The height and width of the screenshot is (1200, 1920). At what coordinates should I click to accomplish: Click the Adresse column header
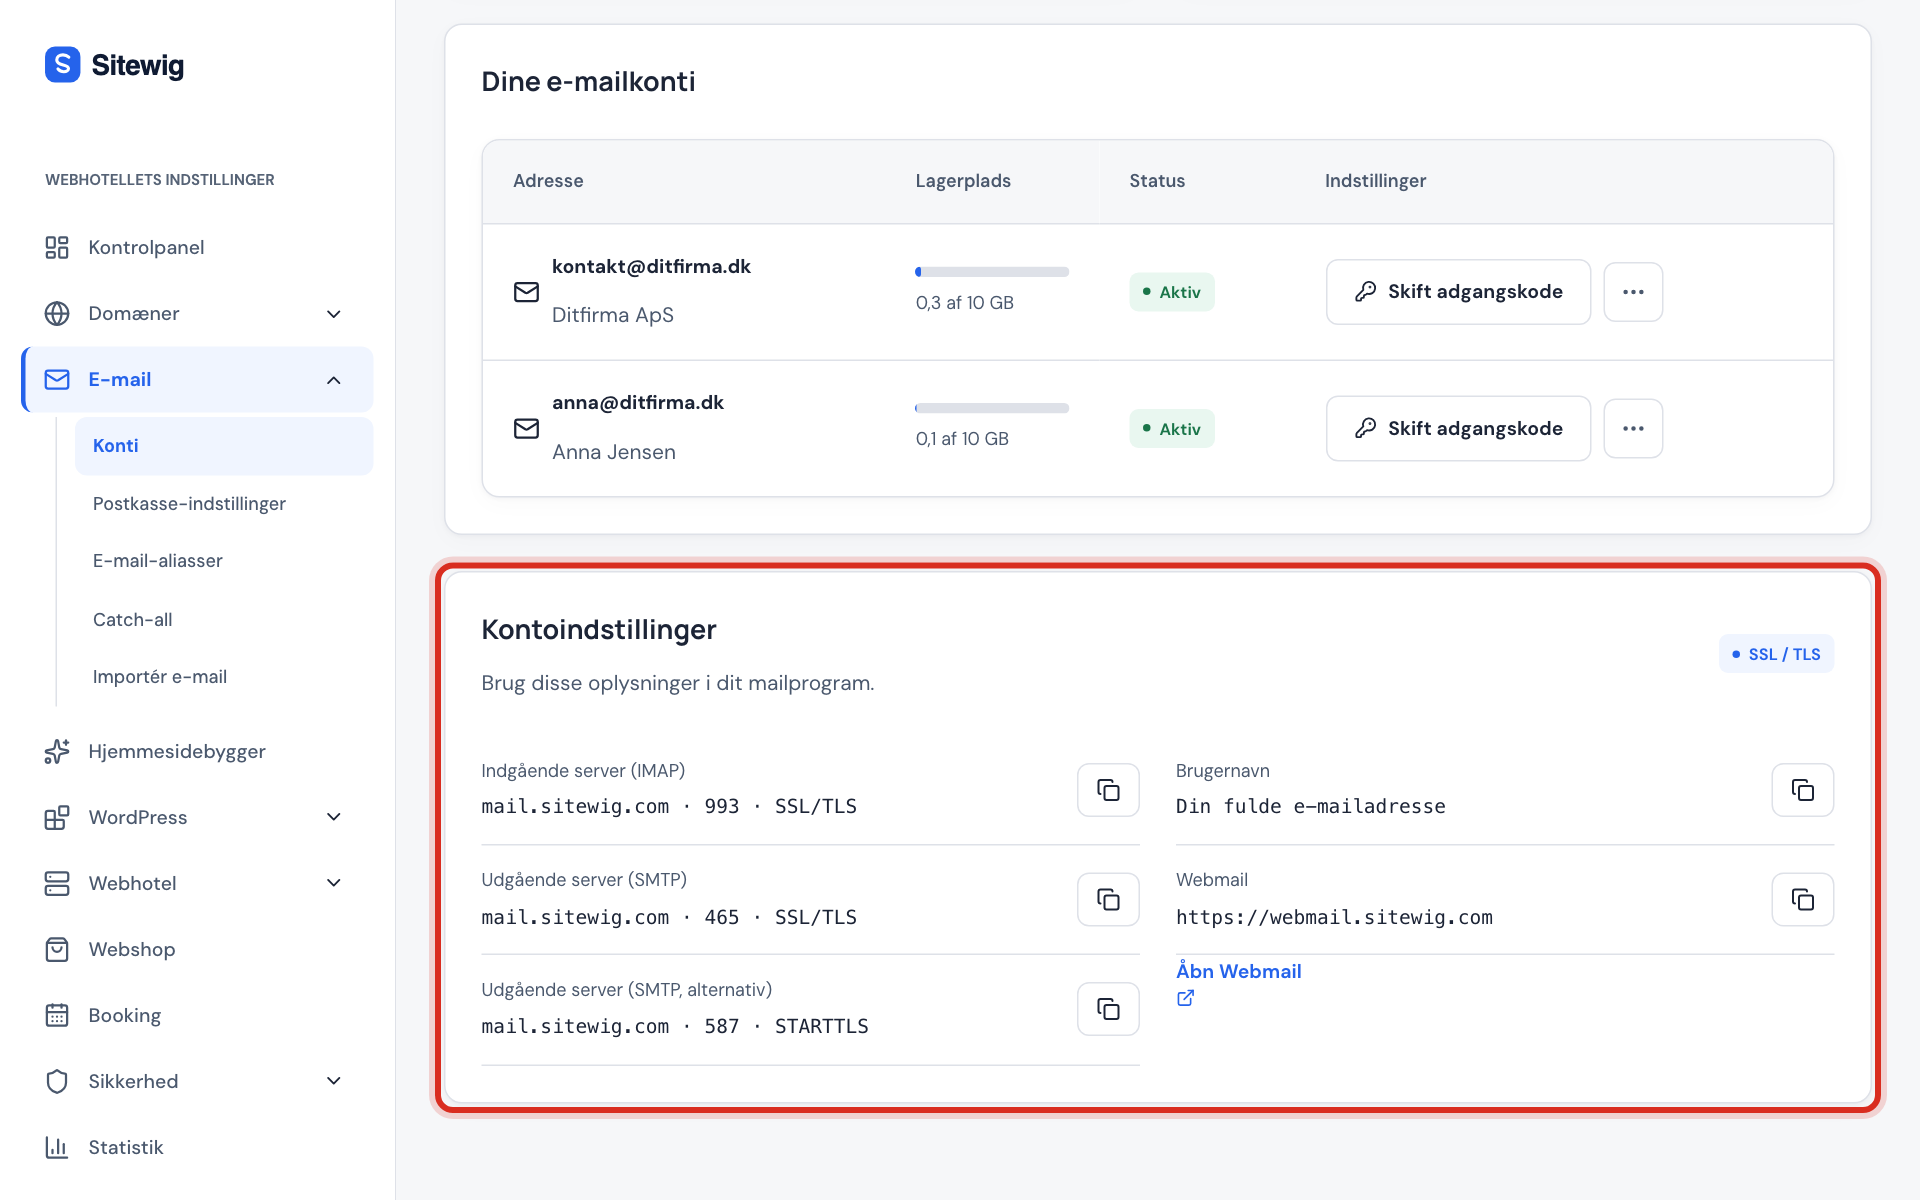(x=548, y=181)
